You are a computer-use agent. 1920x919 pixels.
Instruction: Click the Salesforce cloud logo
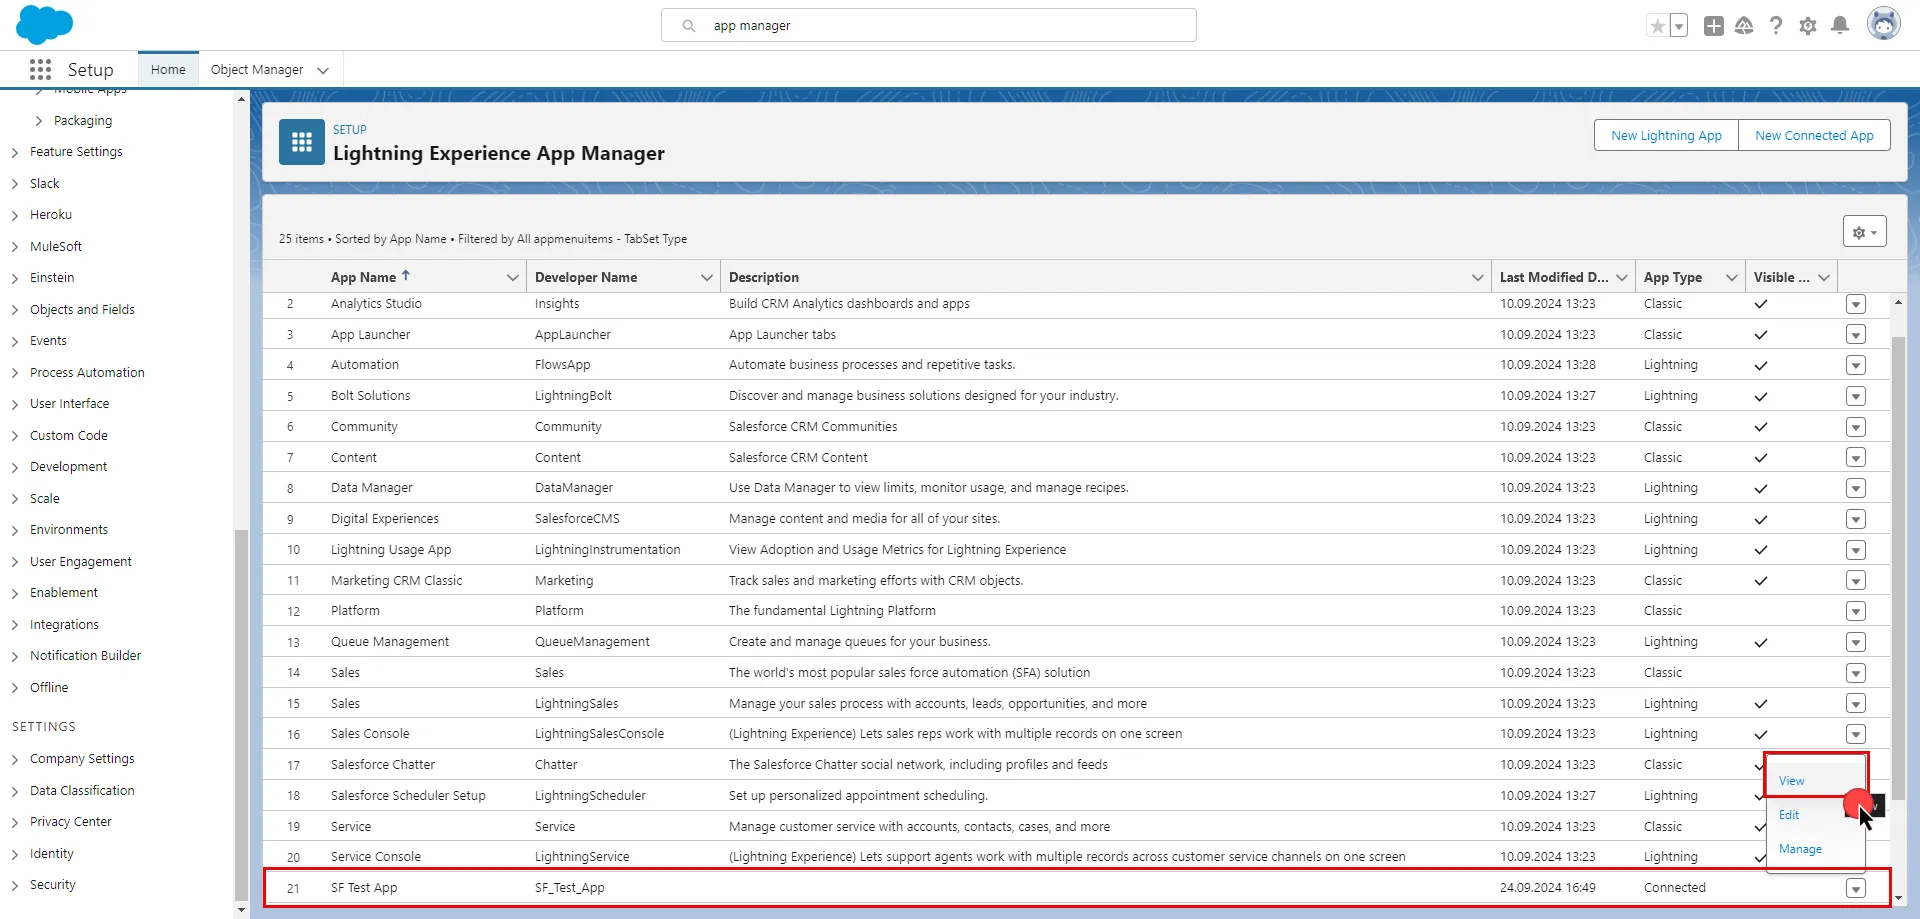tap(45, 24)
